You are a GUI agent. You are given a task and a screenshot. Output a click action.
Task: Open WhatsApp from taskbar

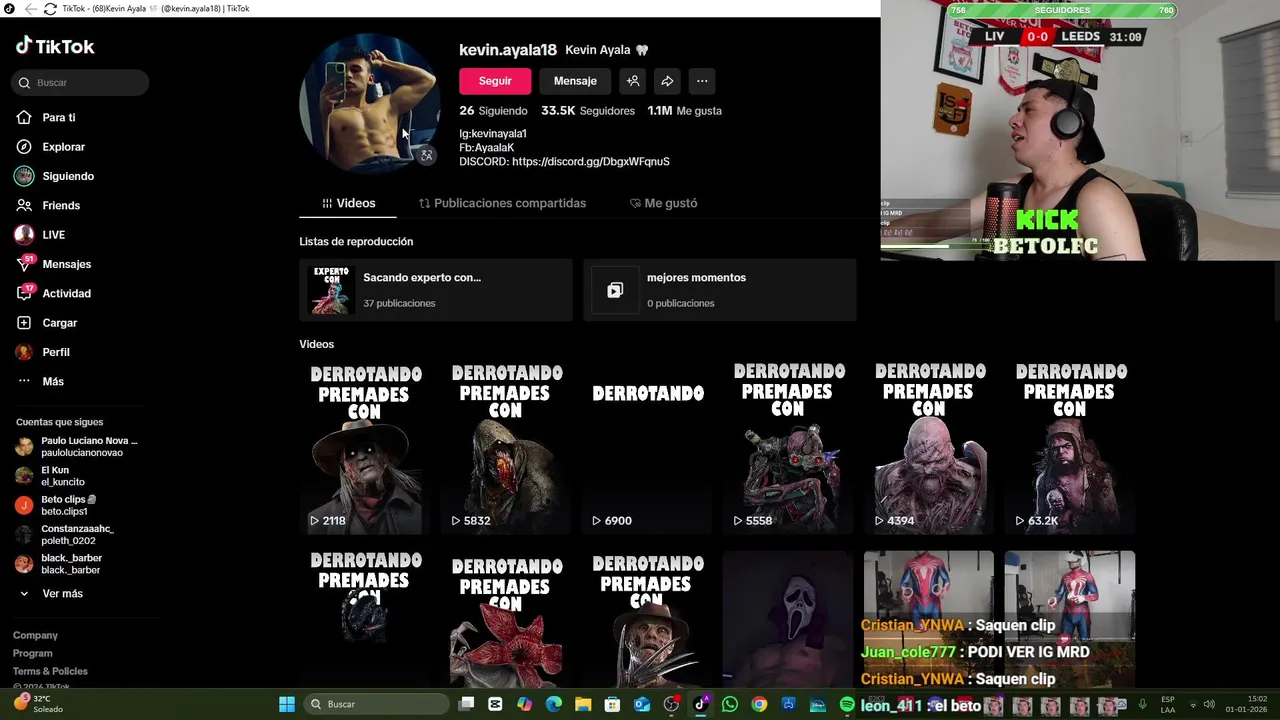730,704
